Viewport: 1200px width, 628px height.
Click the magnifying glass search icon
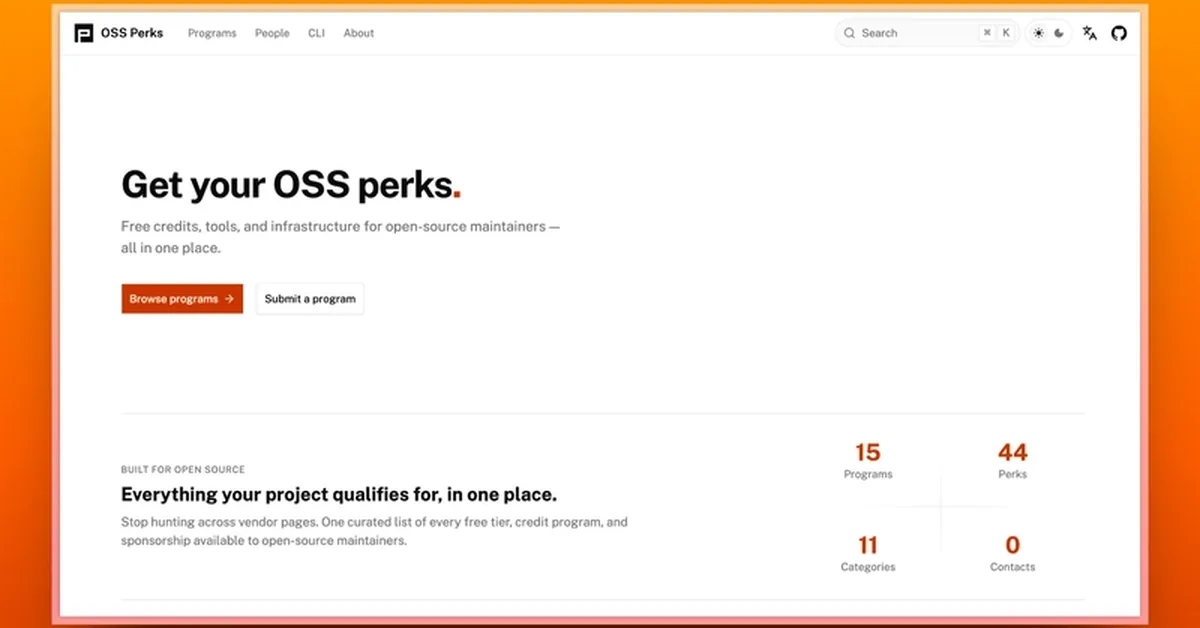point(849,32)
